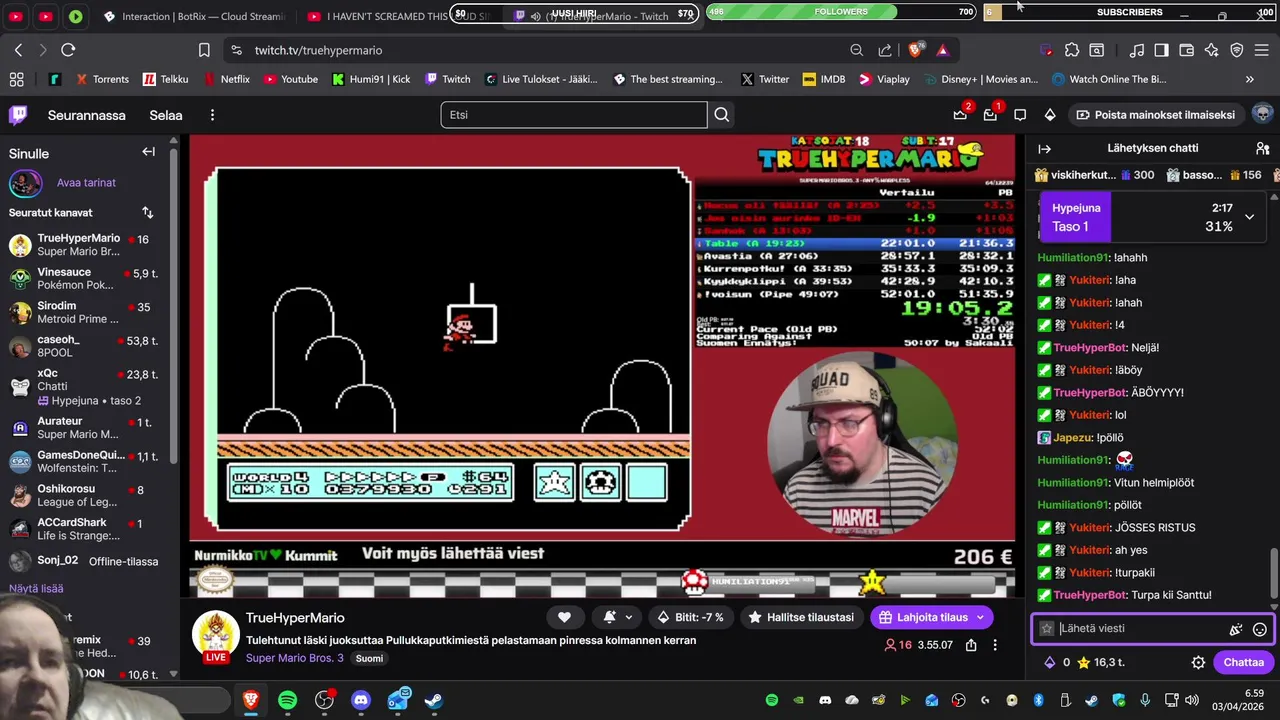Viewport: 1280px width, 720px height.
Task: Toggle the follow heart button
Action: [x=564, y=617]
